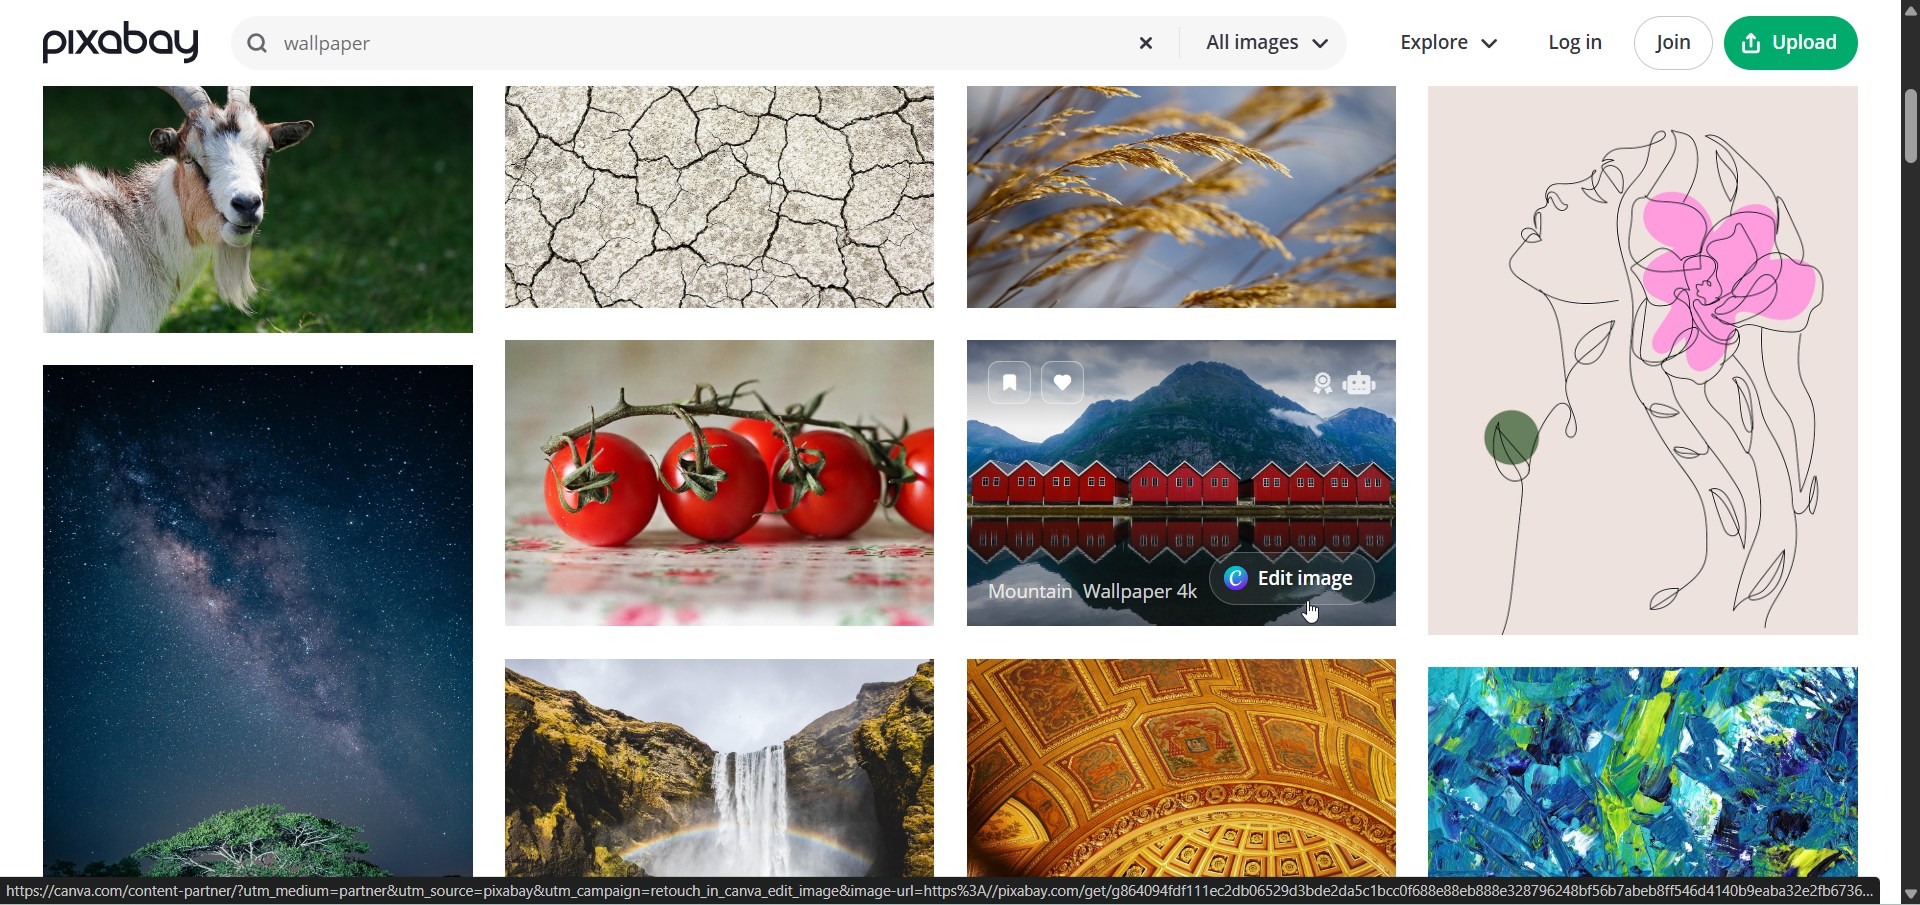Click the Log in link
1920x905 pixels.
point(1575,43)
